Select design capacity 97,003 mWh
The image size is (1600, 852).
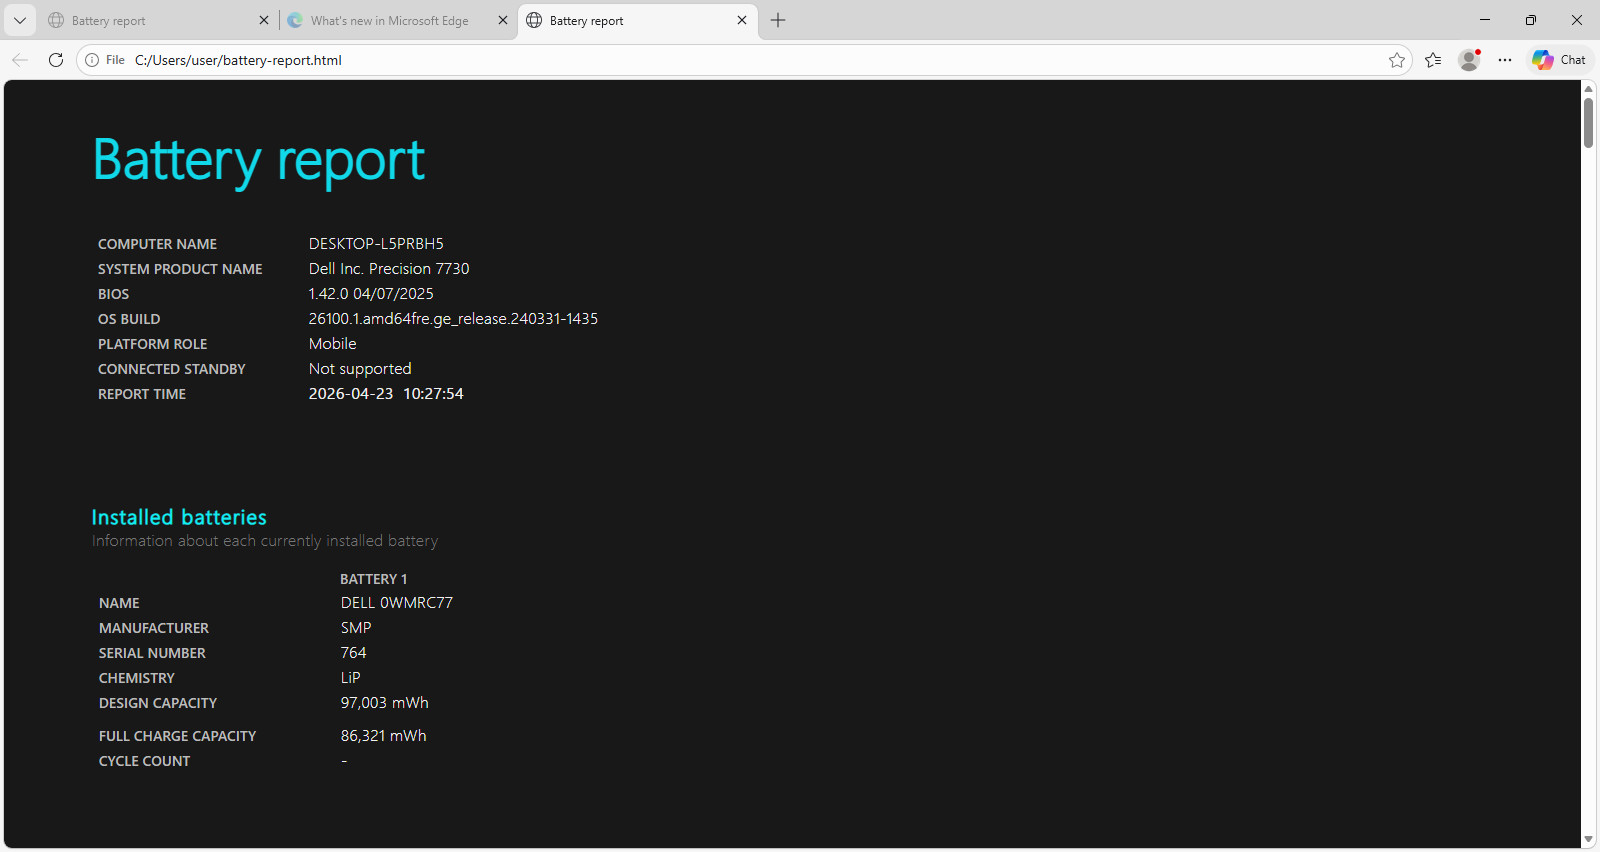pos(384,703)
